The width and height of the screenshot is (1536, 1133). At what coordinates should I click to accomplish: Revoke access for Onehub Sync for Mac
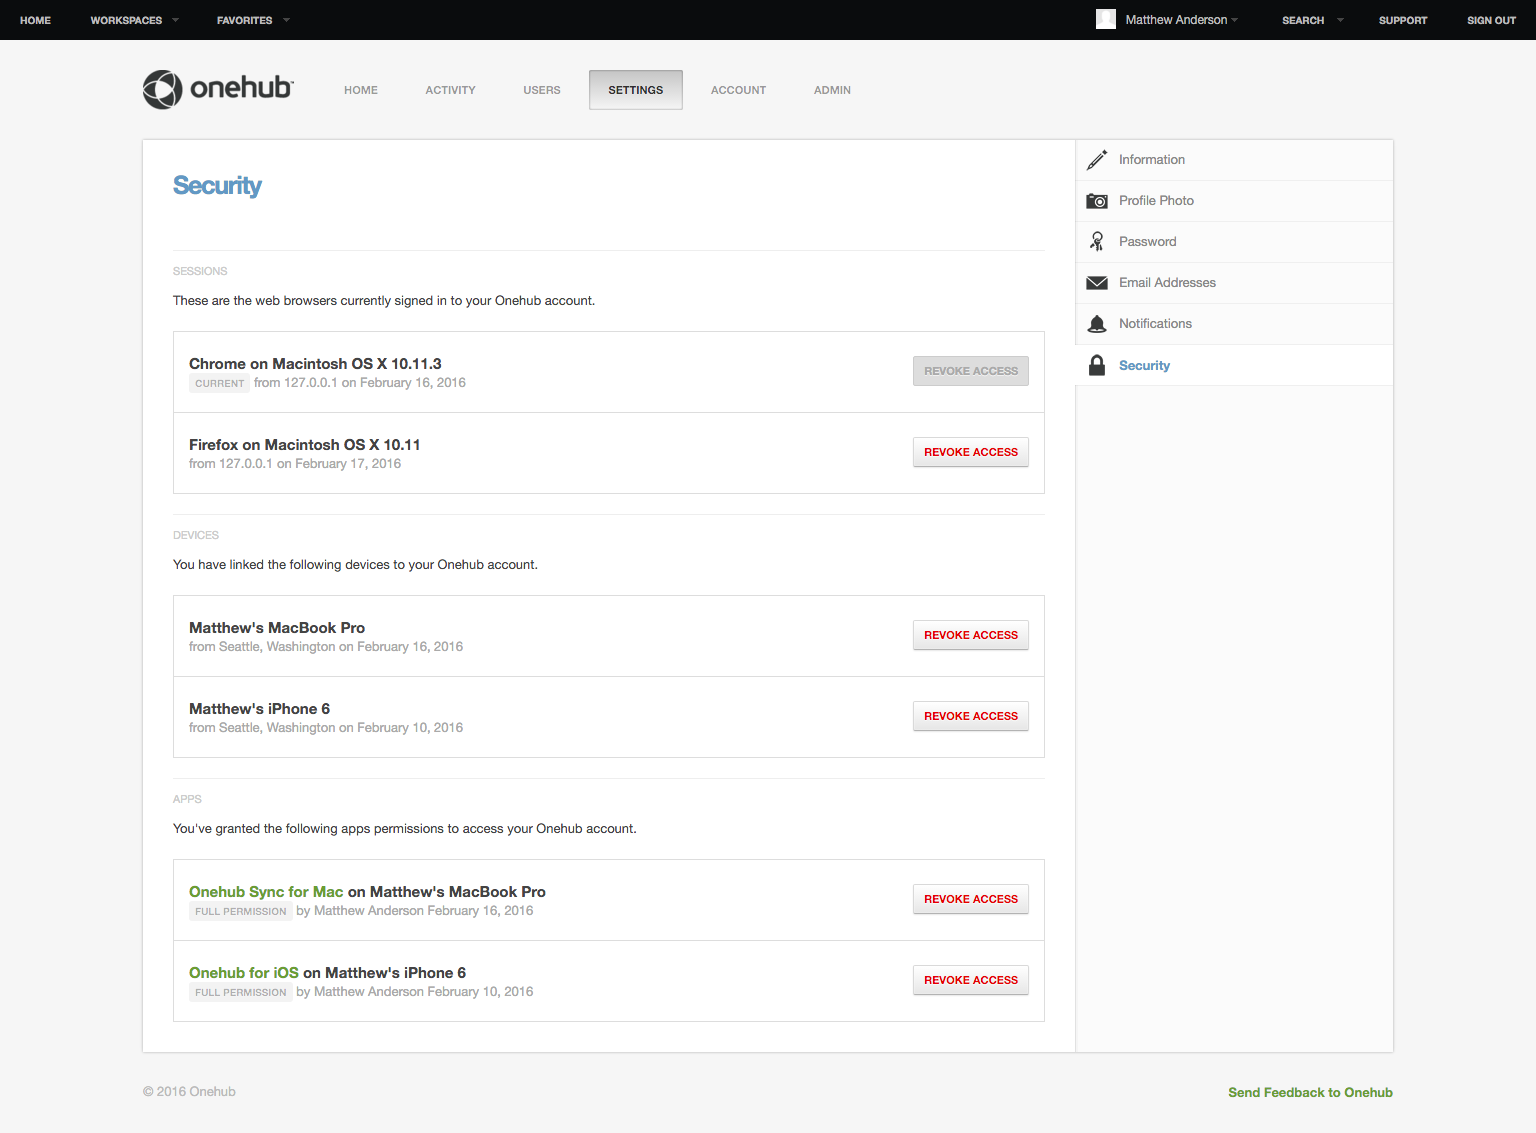point(971,899)
